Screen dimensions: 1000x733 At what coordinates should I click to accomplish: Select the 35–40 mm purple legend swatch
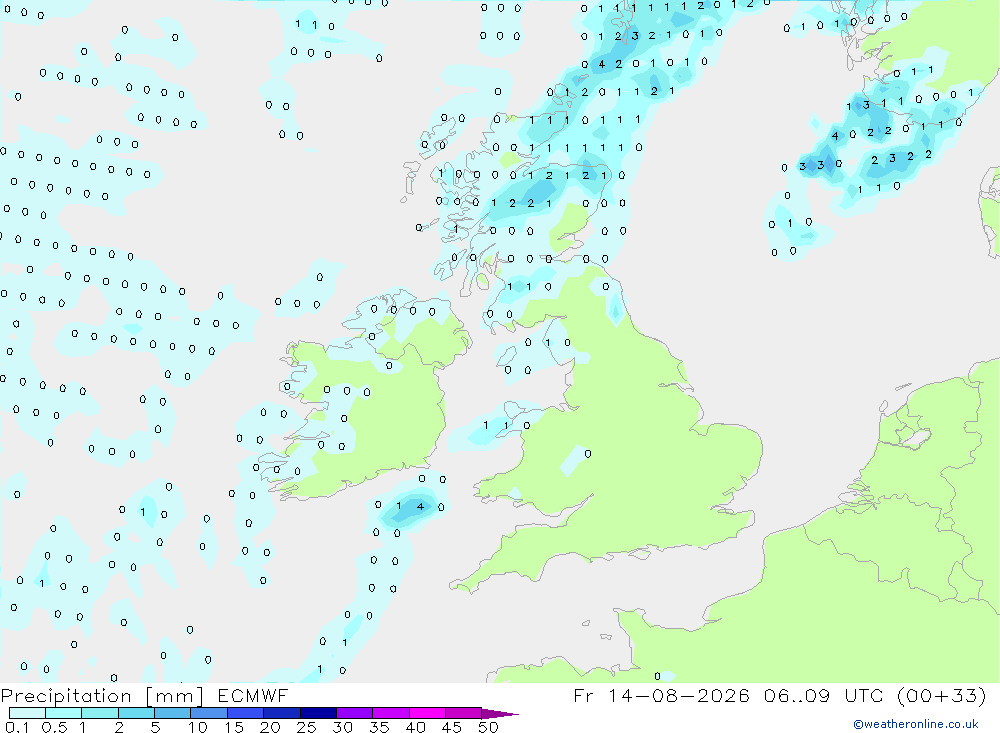point(390,713)
